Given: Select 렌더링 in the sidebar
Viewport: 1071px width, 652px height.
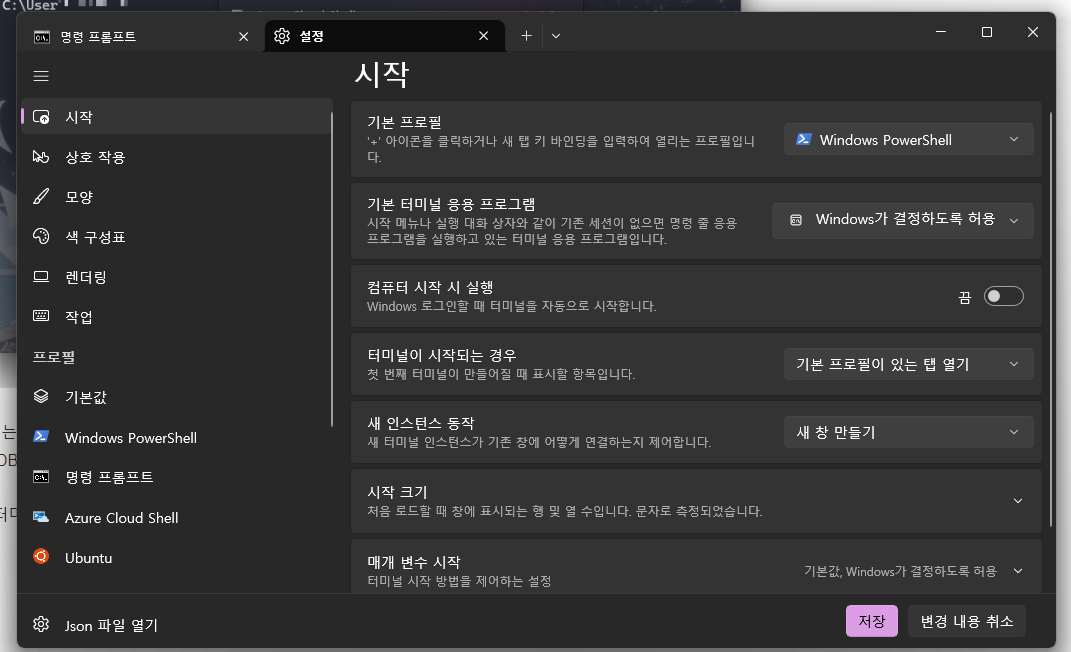Looking at the screenshot, I should coord(177,277).
